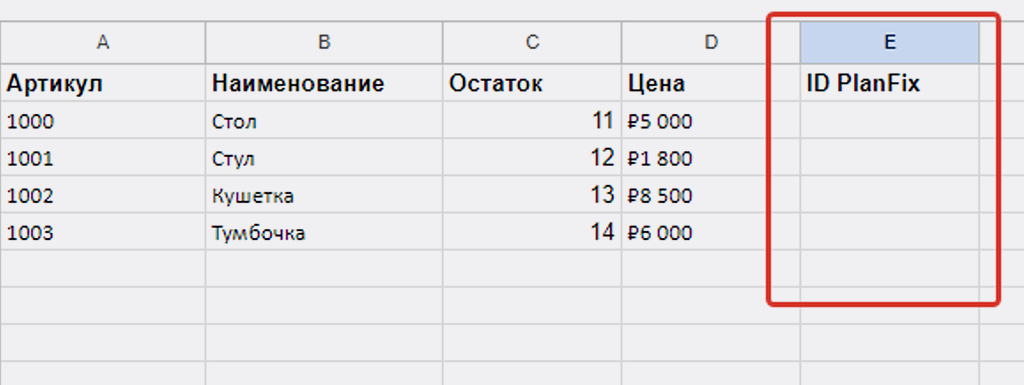
Task: Click the Цена header cell
Action: point(711,83)
